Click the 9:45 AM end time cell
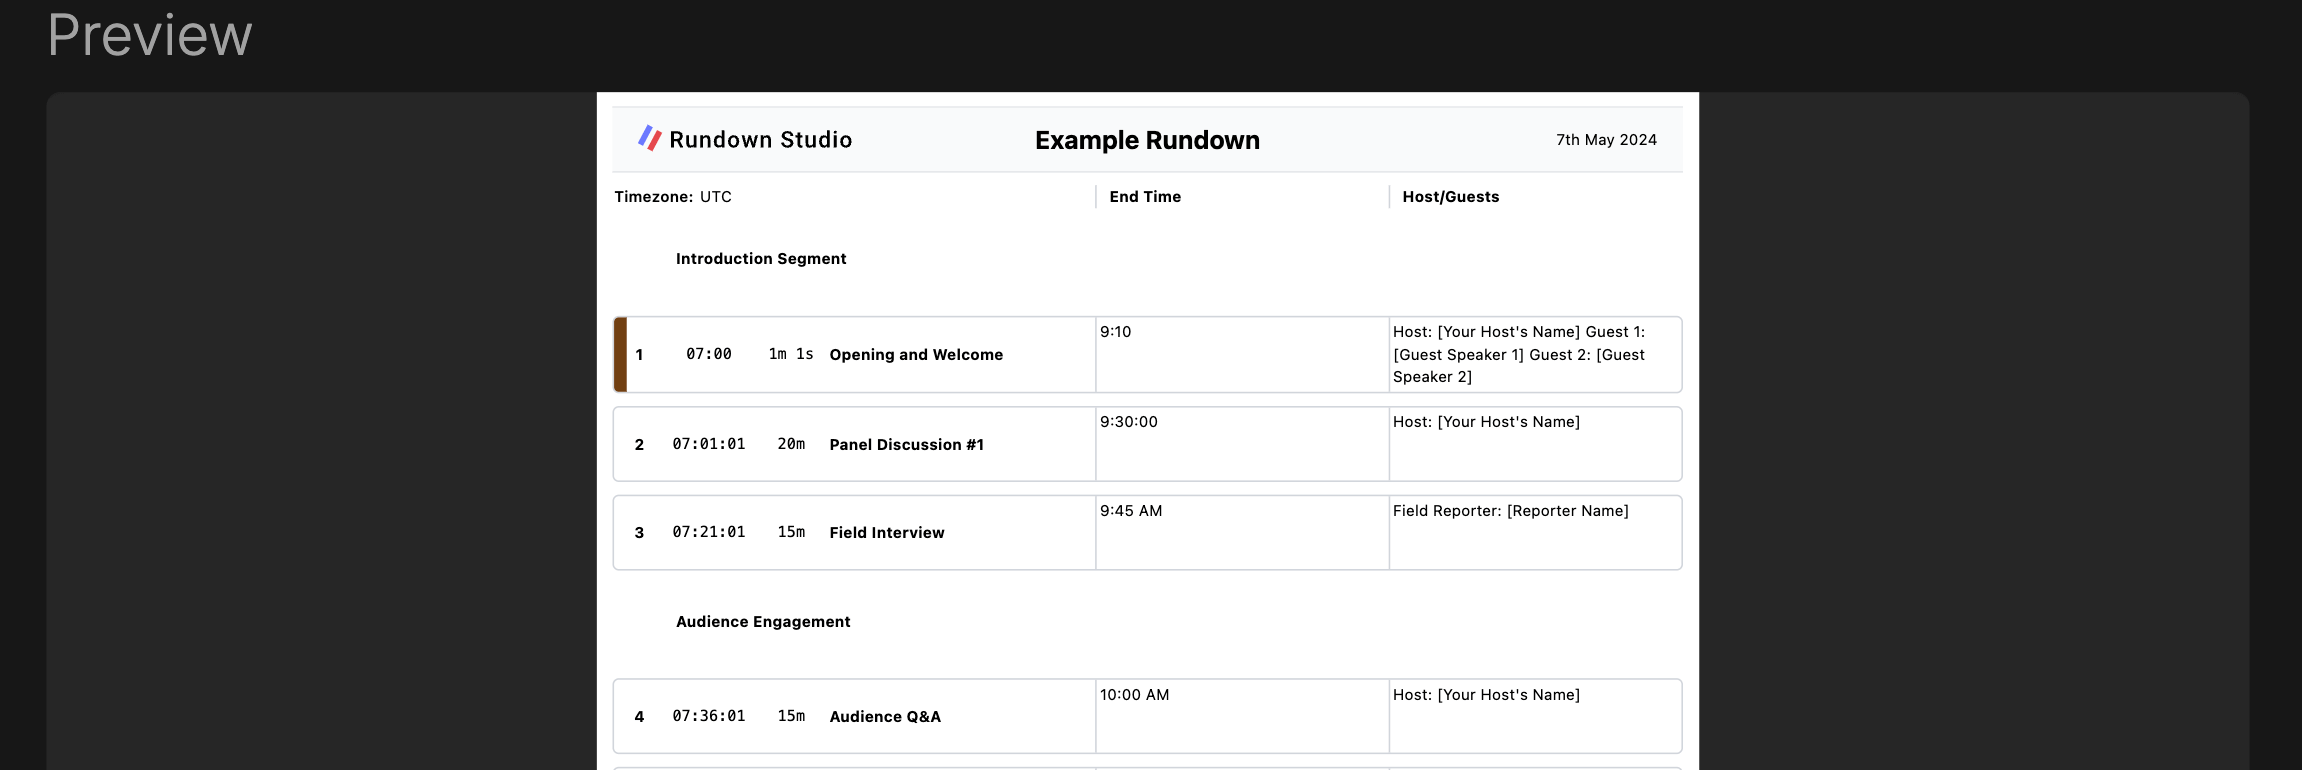The image size is (2302, 770). pos(1242,533)
